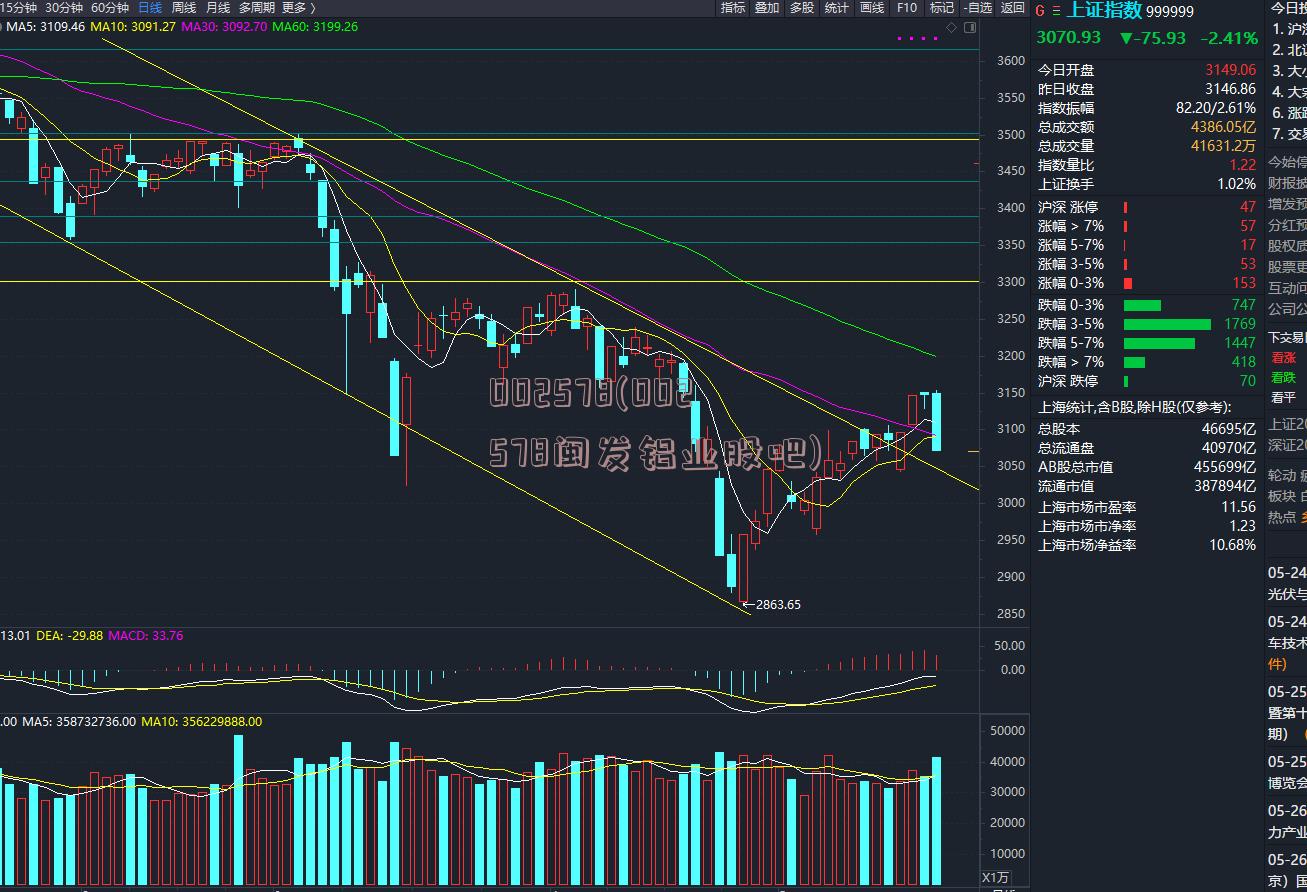Click the 流通市值 387894亿 row
The width and height of the screenshot is (1307, 892).
pyautogui.click(x=1147, y=486)
